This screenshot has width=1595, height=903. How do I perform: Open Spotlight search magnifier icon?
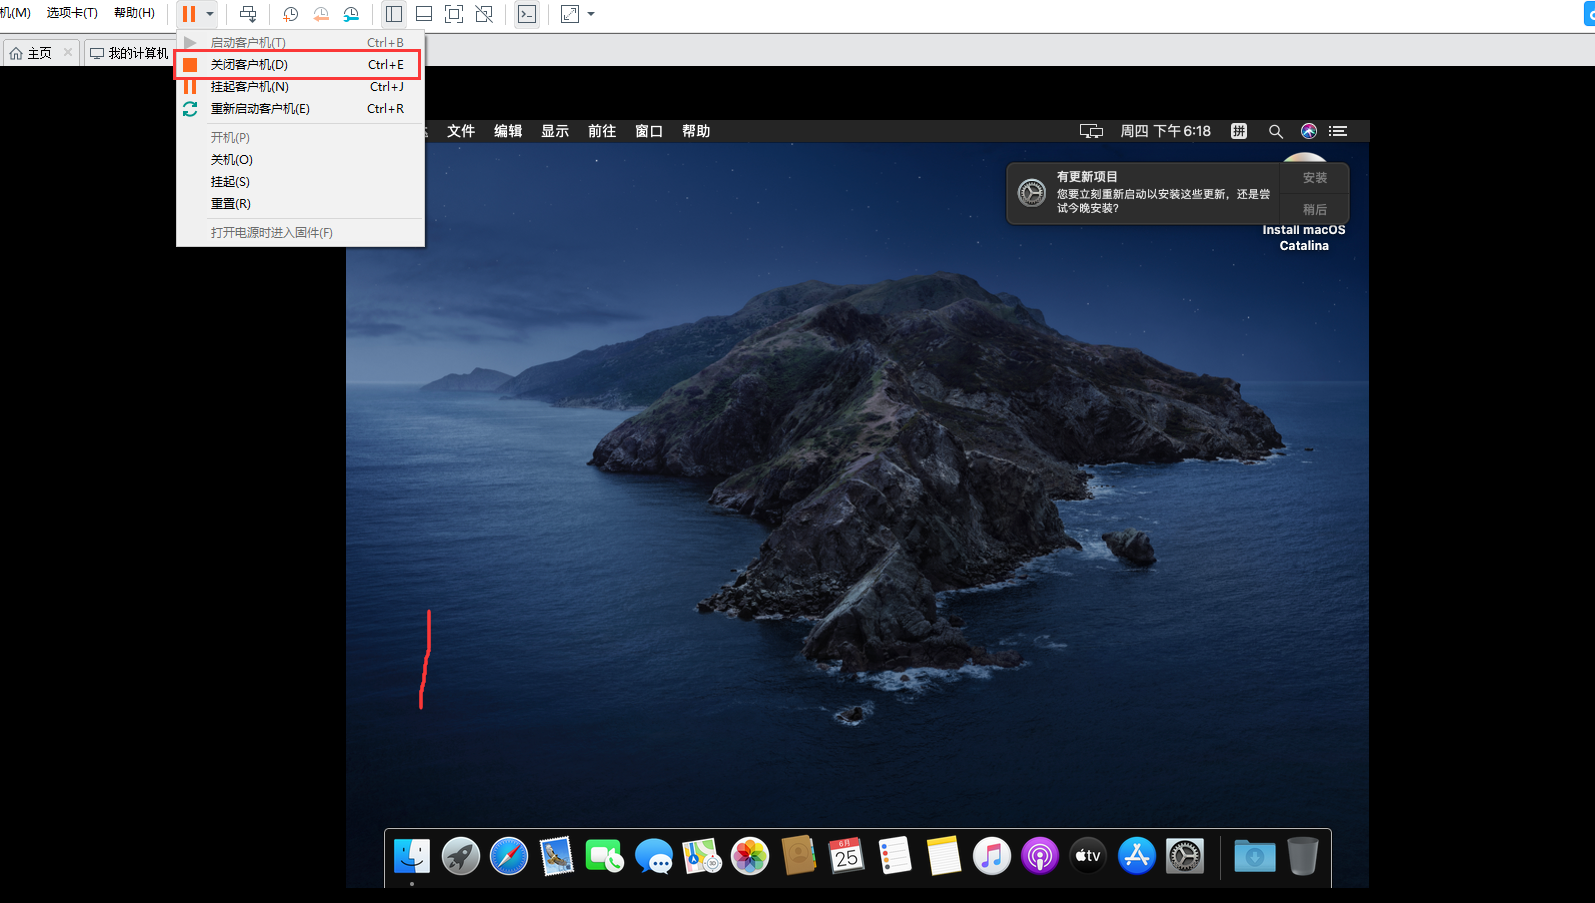point(1275,131)
